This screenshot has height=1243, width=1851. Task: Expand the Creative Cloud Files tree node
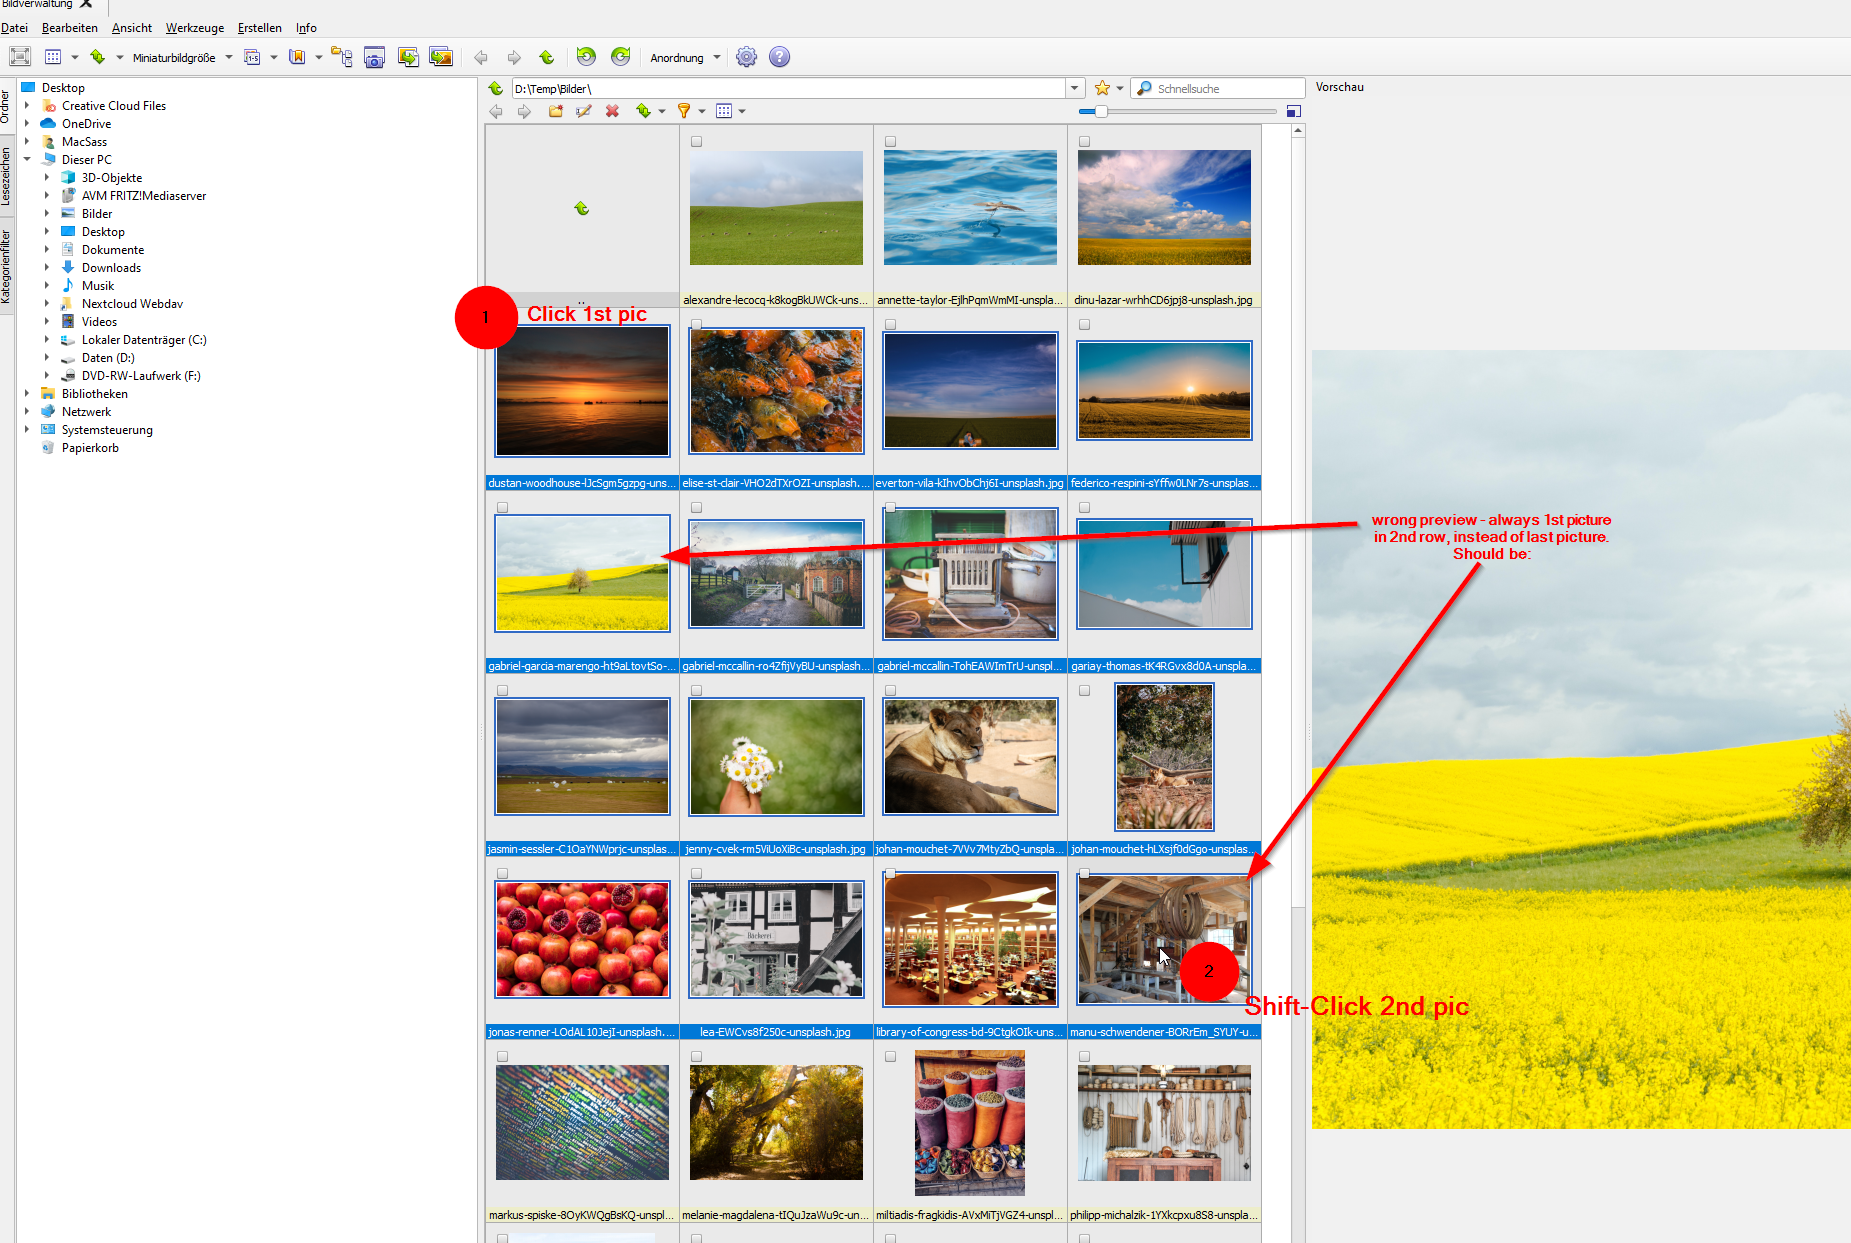point(27,105)
